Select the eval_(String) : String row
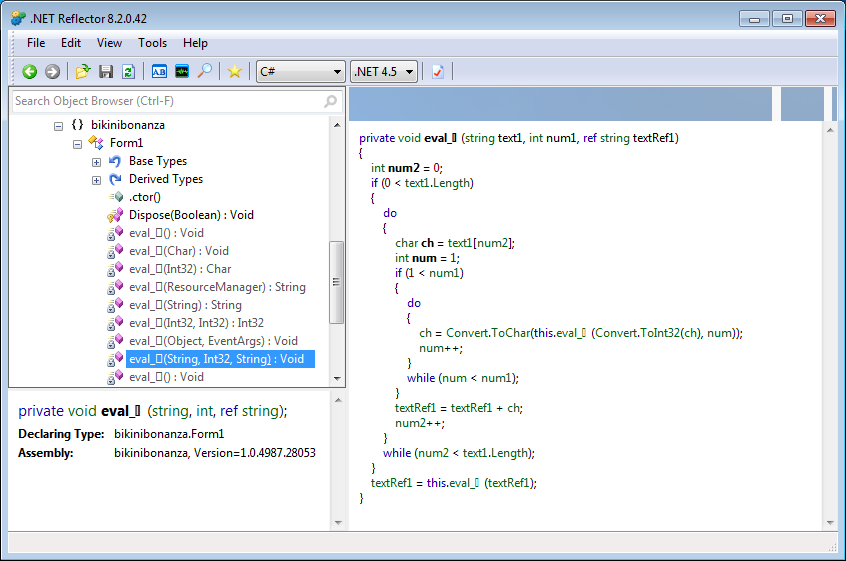Screen dimensions: 846x561 [x=185, y=305]
